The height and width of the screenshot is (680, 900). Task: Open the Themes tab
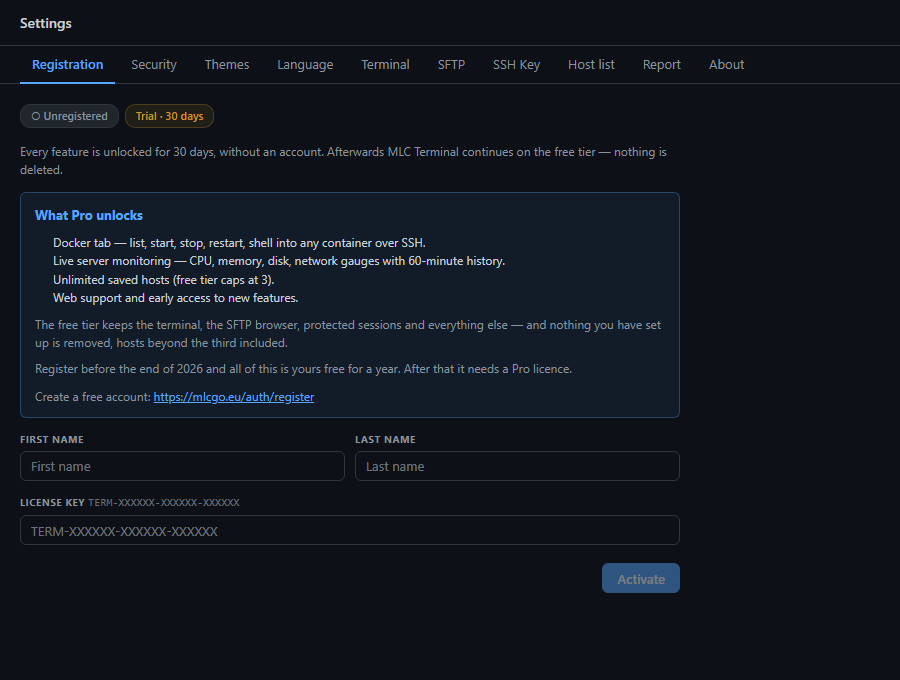pos(227,64)
